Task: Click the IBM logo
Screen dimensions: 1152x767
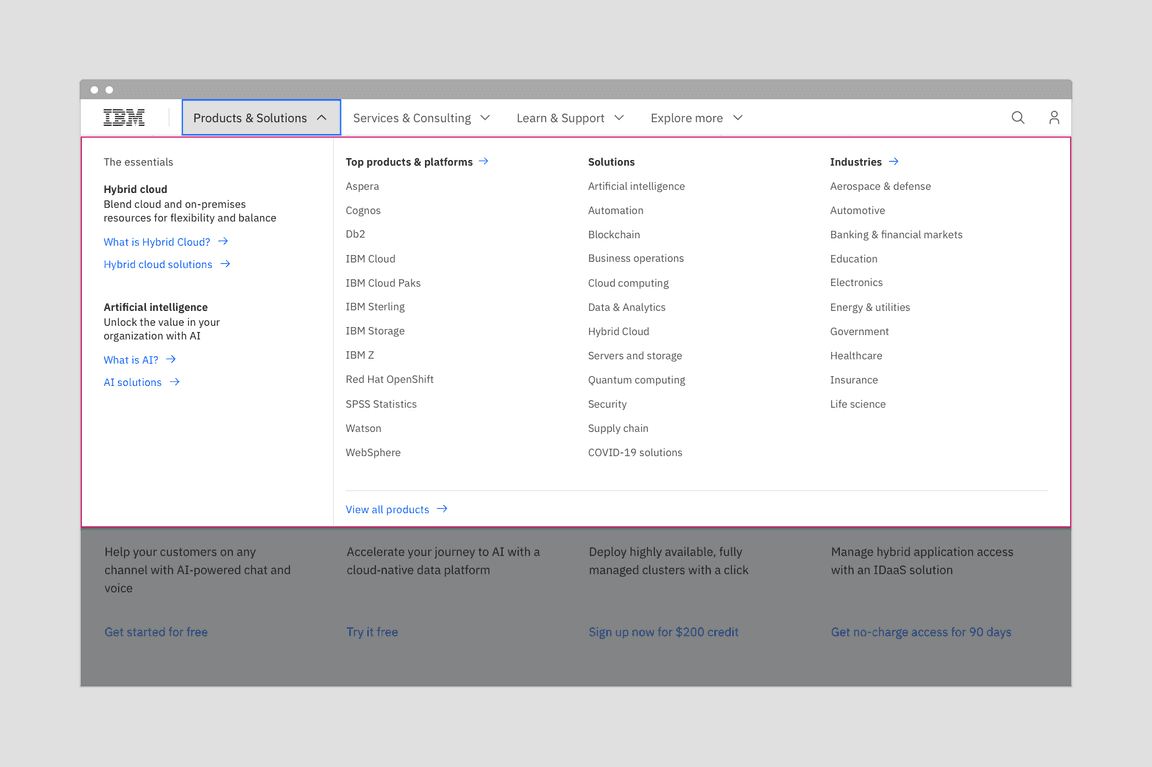Action: pos(123,117)
